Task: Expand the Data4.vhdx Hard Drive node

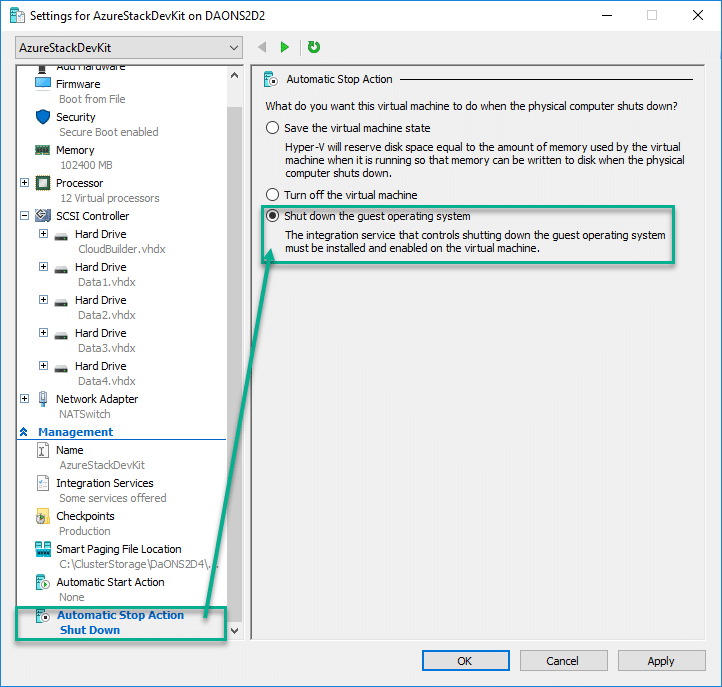Action: (43, 366)
